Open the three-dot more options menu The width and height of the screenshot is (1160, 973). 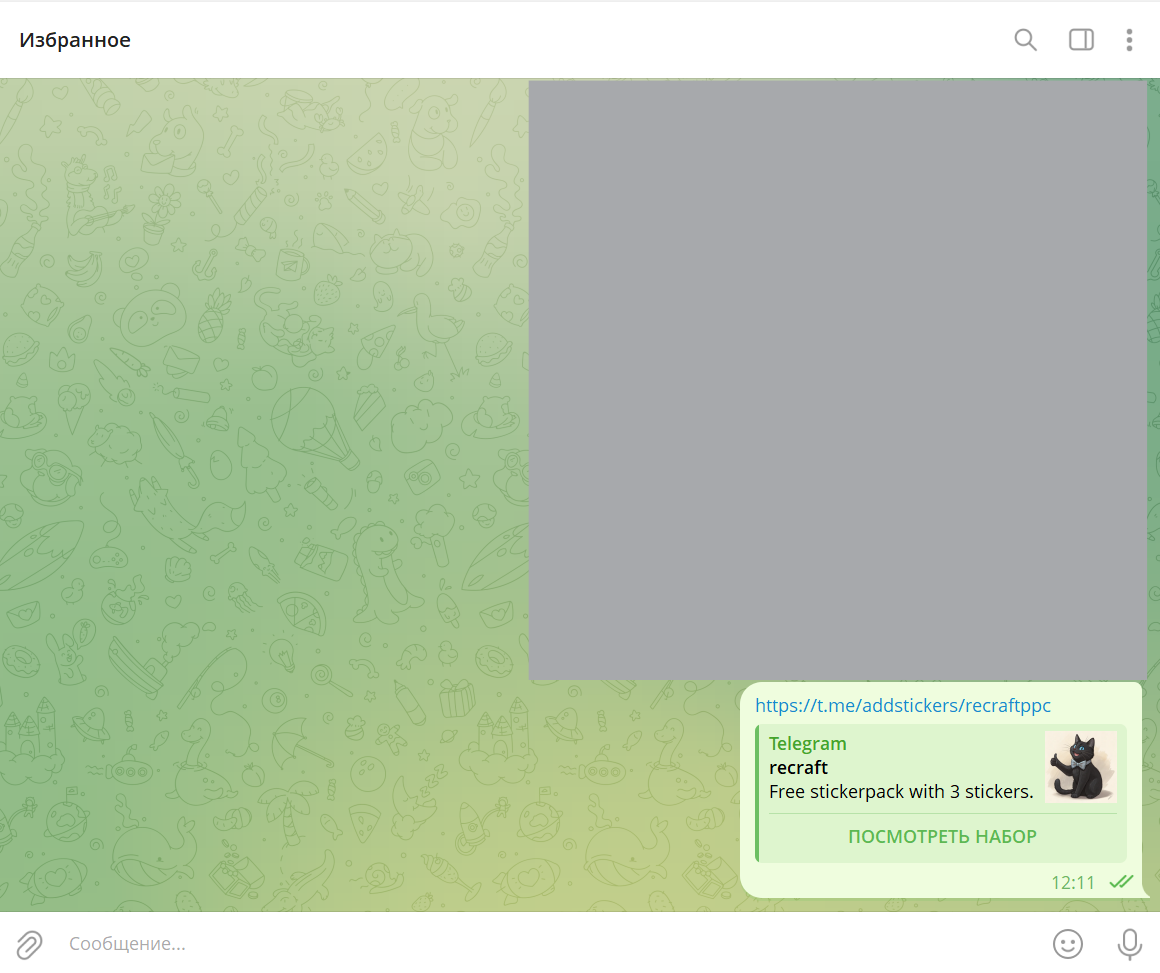[x=1129, y=40]
